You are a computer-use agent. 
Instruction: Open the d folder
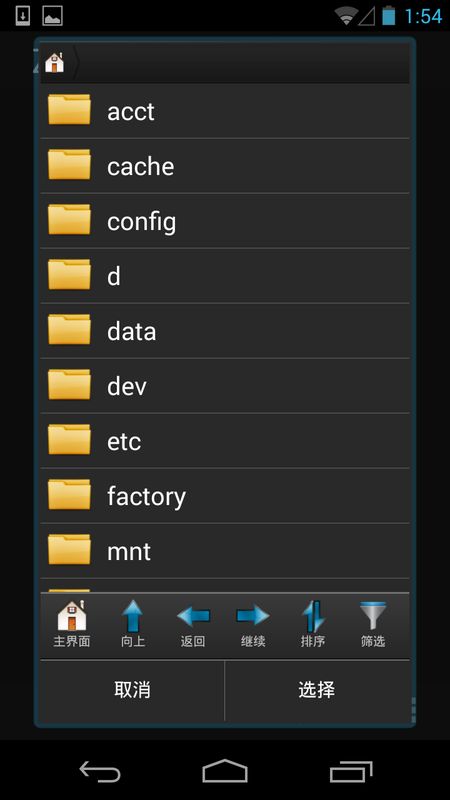click(x=225, y=276)
